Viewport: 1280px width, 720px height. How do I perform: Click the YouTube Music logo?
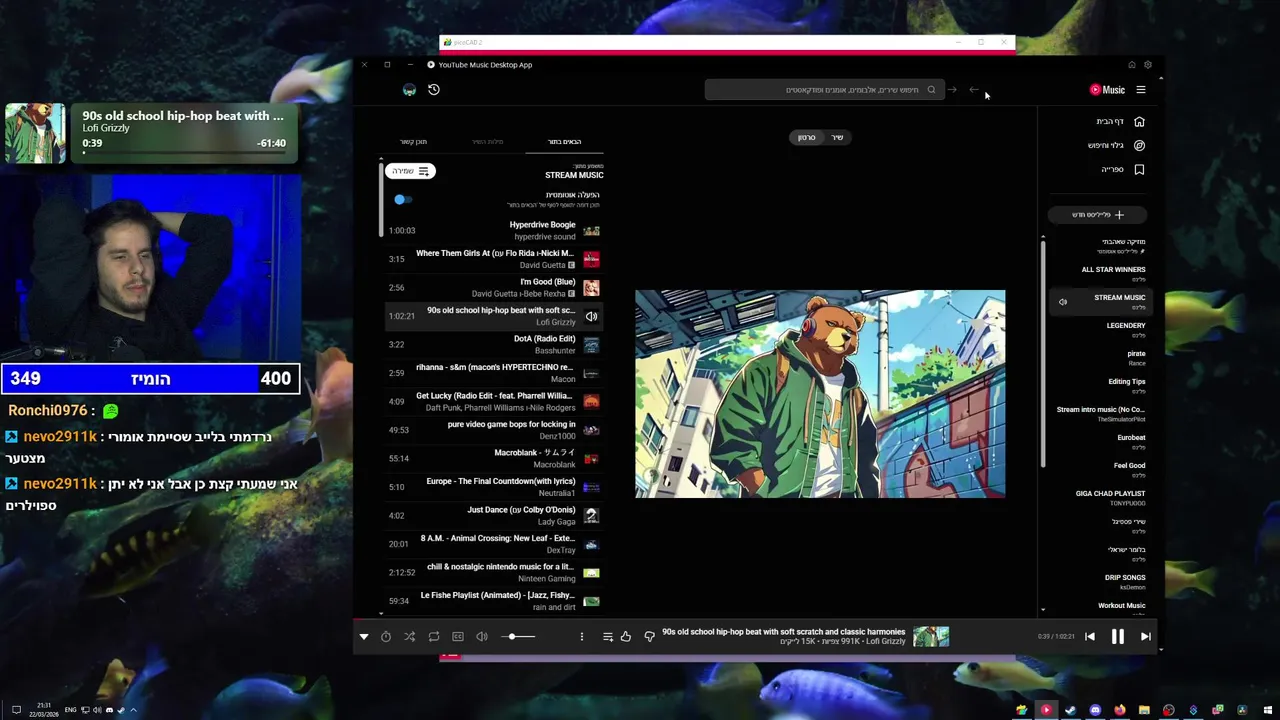pos(1107,90)
